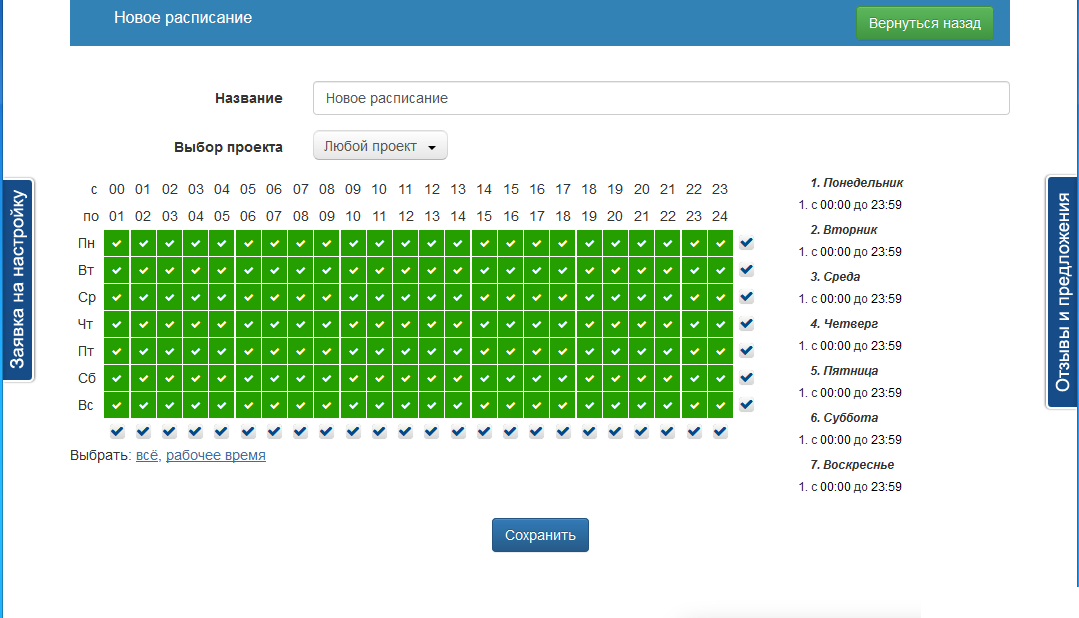Select all hours via the 'всё' link
Viewport: 1079px width, 618px height.
(147, 455)
